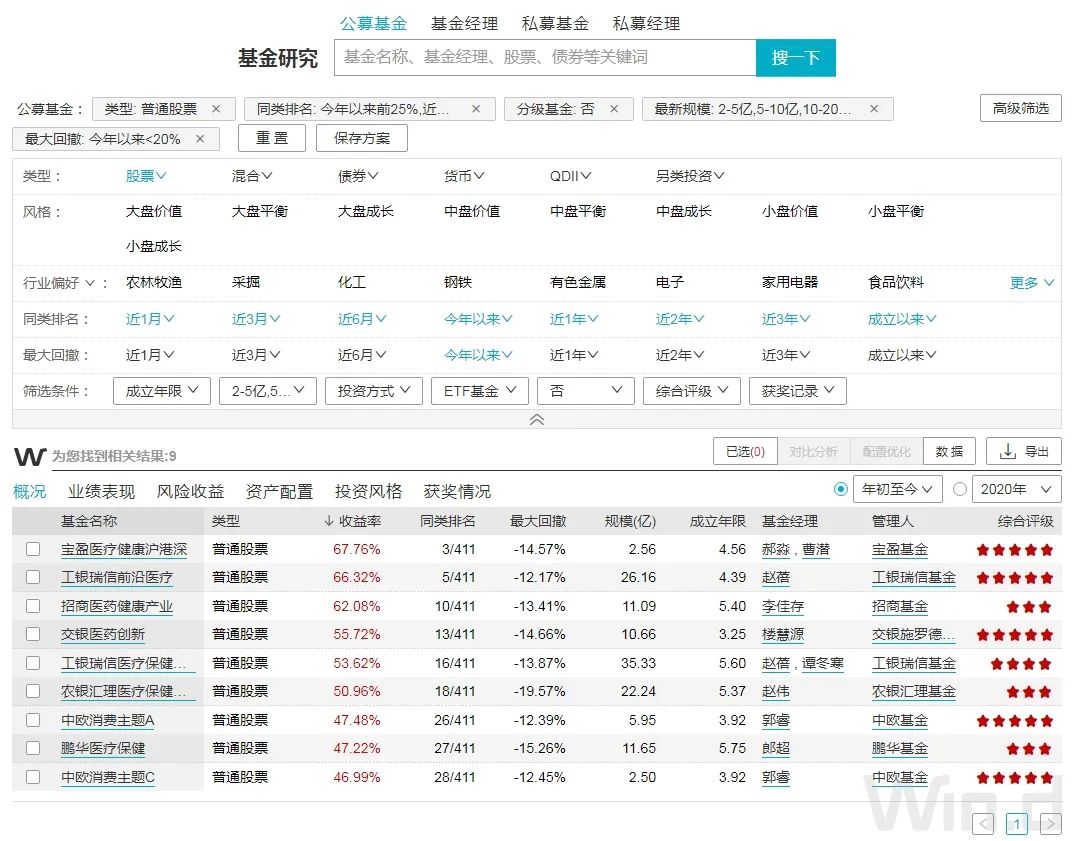Open the 风险收益 results tab

(190, 491)
